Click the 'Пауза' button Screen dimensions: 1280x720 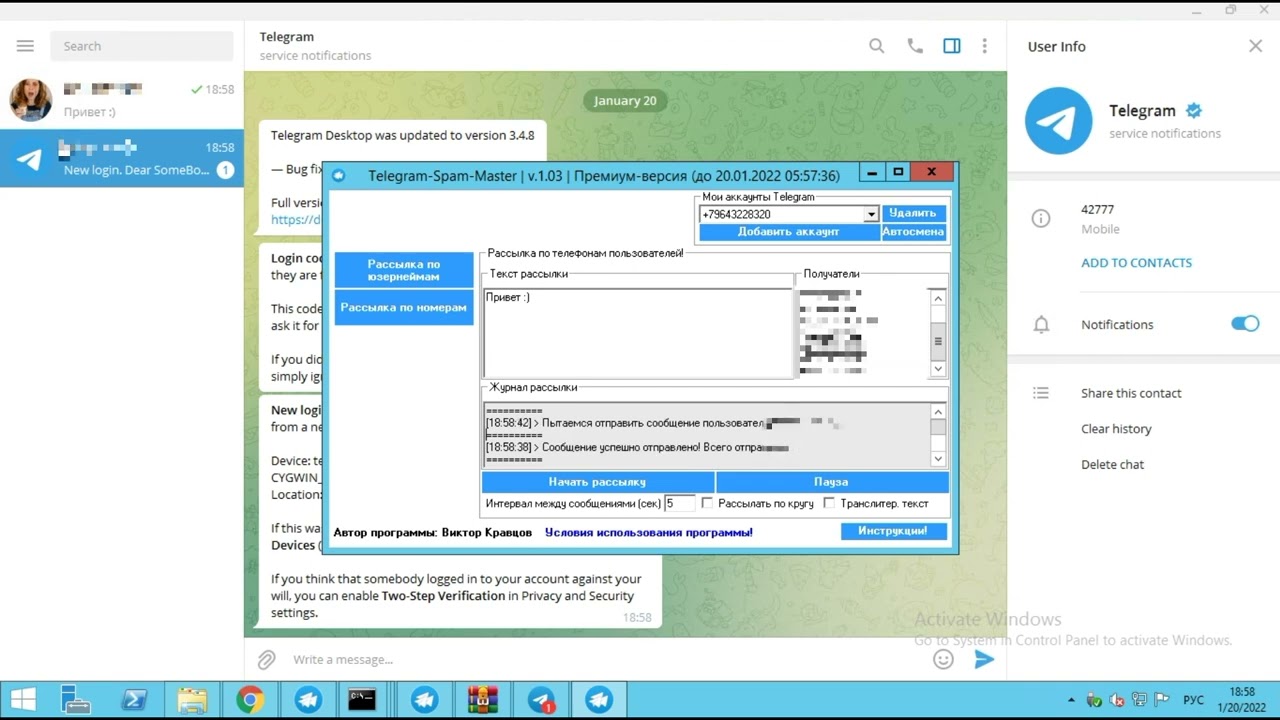click(831, 482)
